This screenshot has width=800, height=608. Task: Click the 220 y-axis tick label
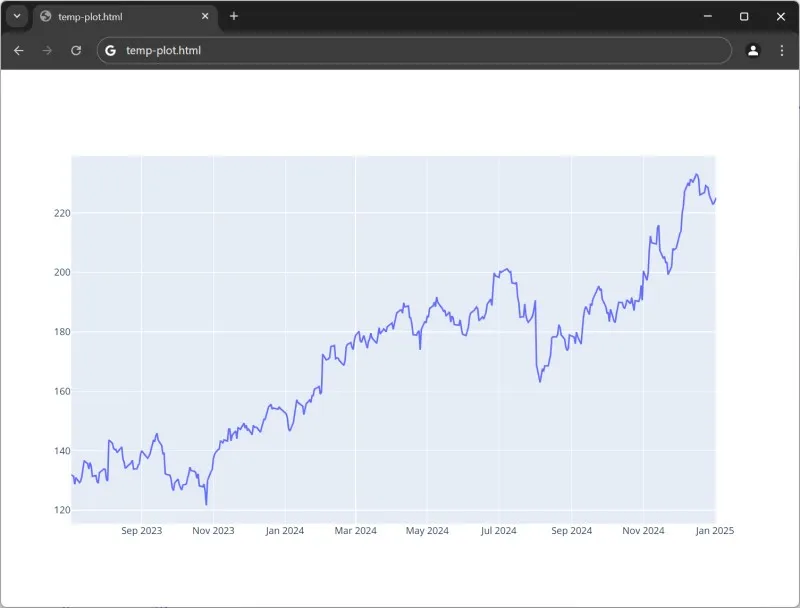[x=62, y=213]
